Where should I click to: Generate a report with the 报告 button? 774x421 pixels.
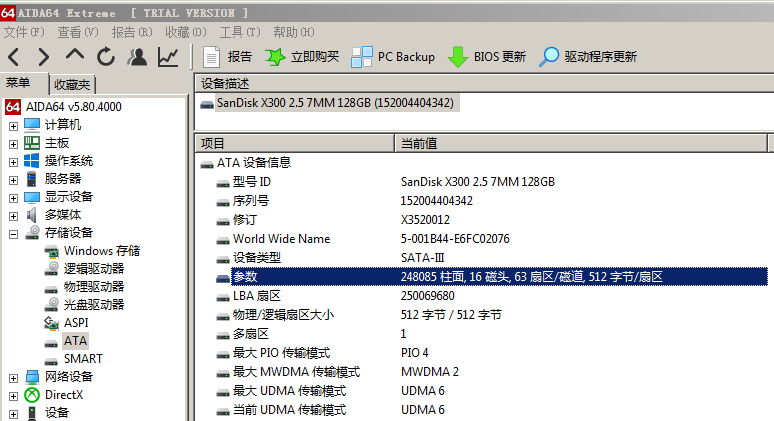coord(228,57)
